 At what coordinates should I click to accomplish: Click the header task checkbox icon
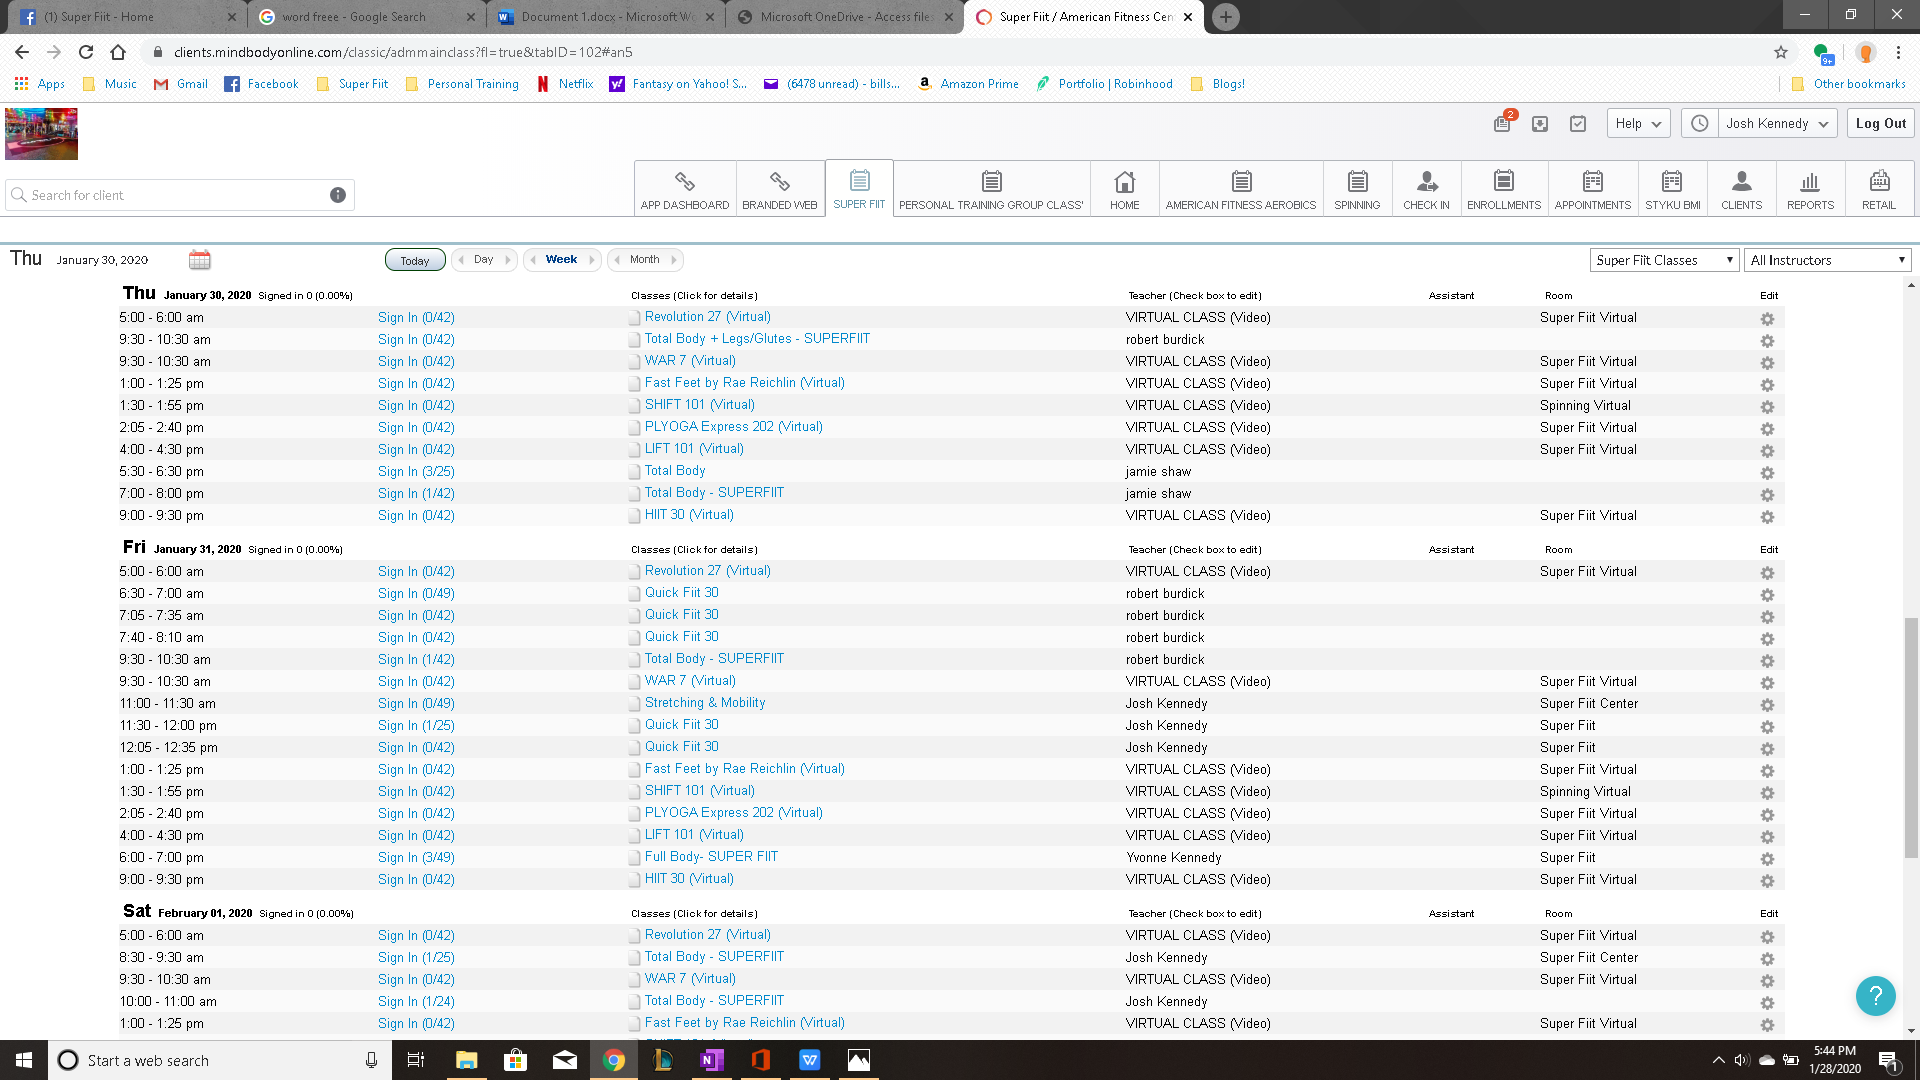(x=1578, y=124)
